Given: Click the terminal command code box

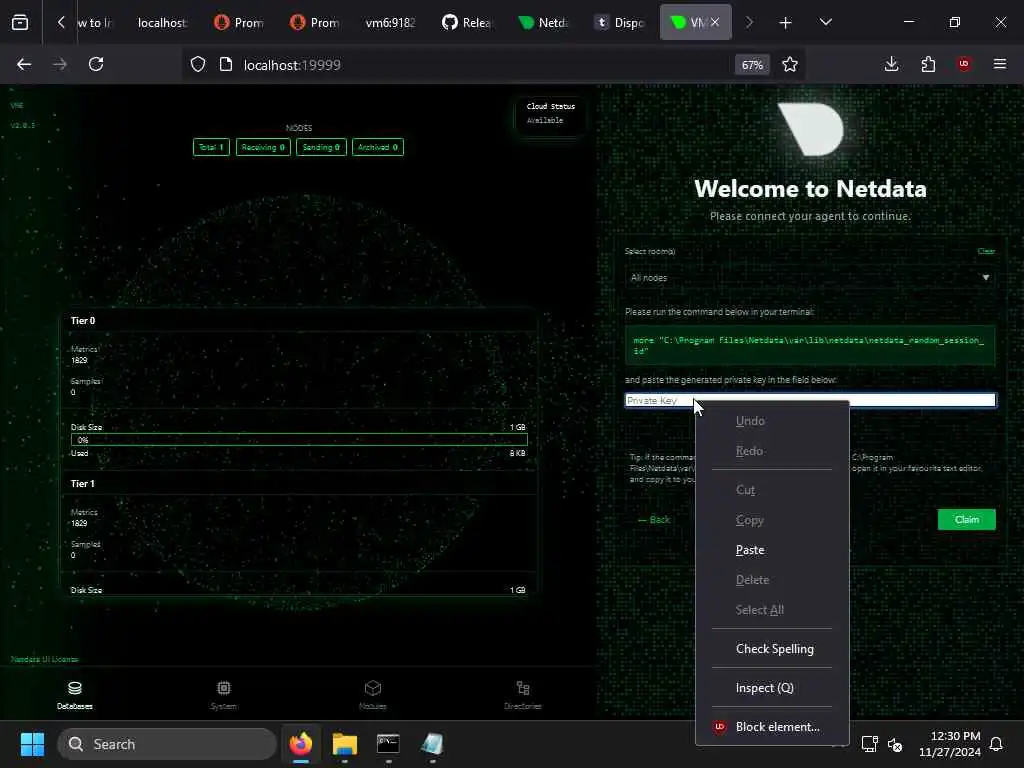Looking at the screenshot, I should click(x=810, y=345).
